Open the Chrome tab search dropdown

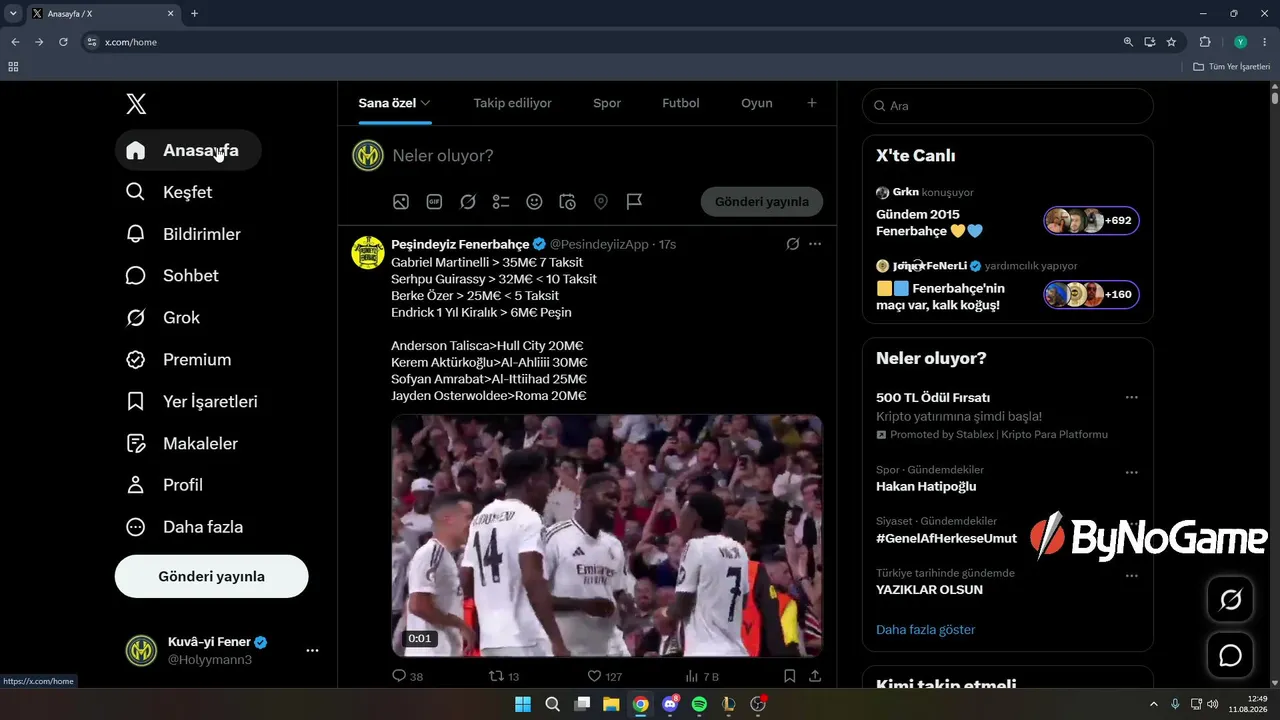click(13, 13)
